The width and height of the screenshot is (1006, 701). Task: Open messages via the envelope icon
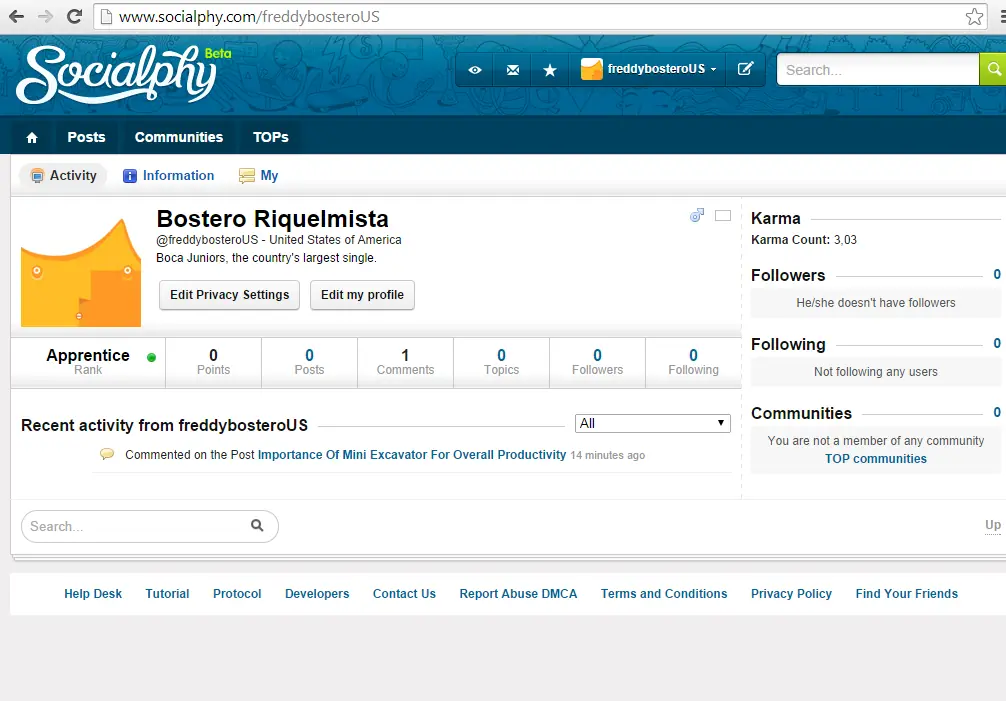(513, 69)
